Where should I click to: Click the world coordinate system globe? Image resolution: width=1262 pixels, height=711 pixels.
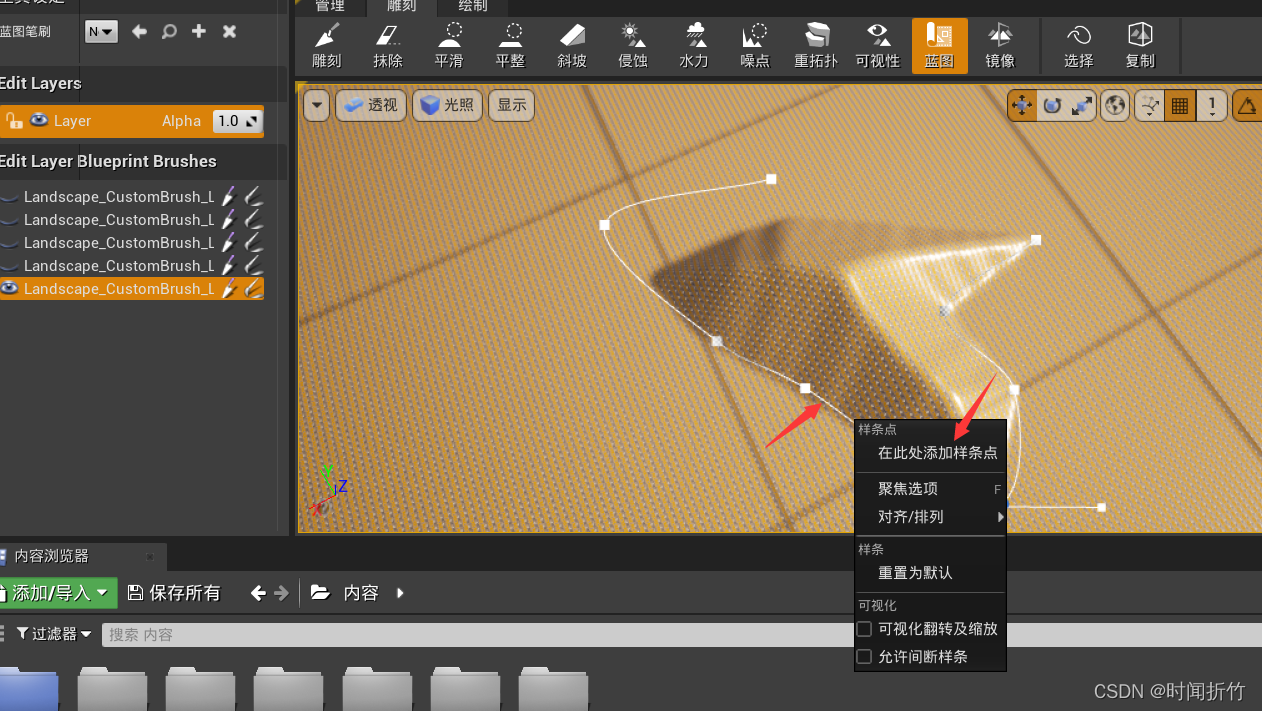(x=1115, y=105)
